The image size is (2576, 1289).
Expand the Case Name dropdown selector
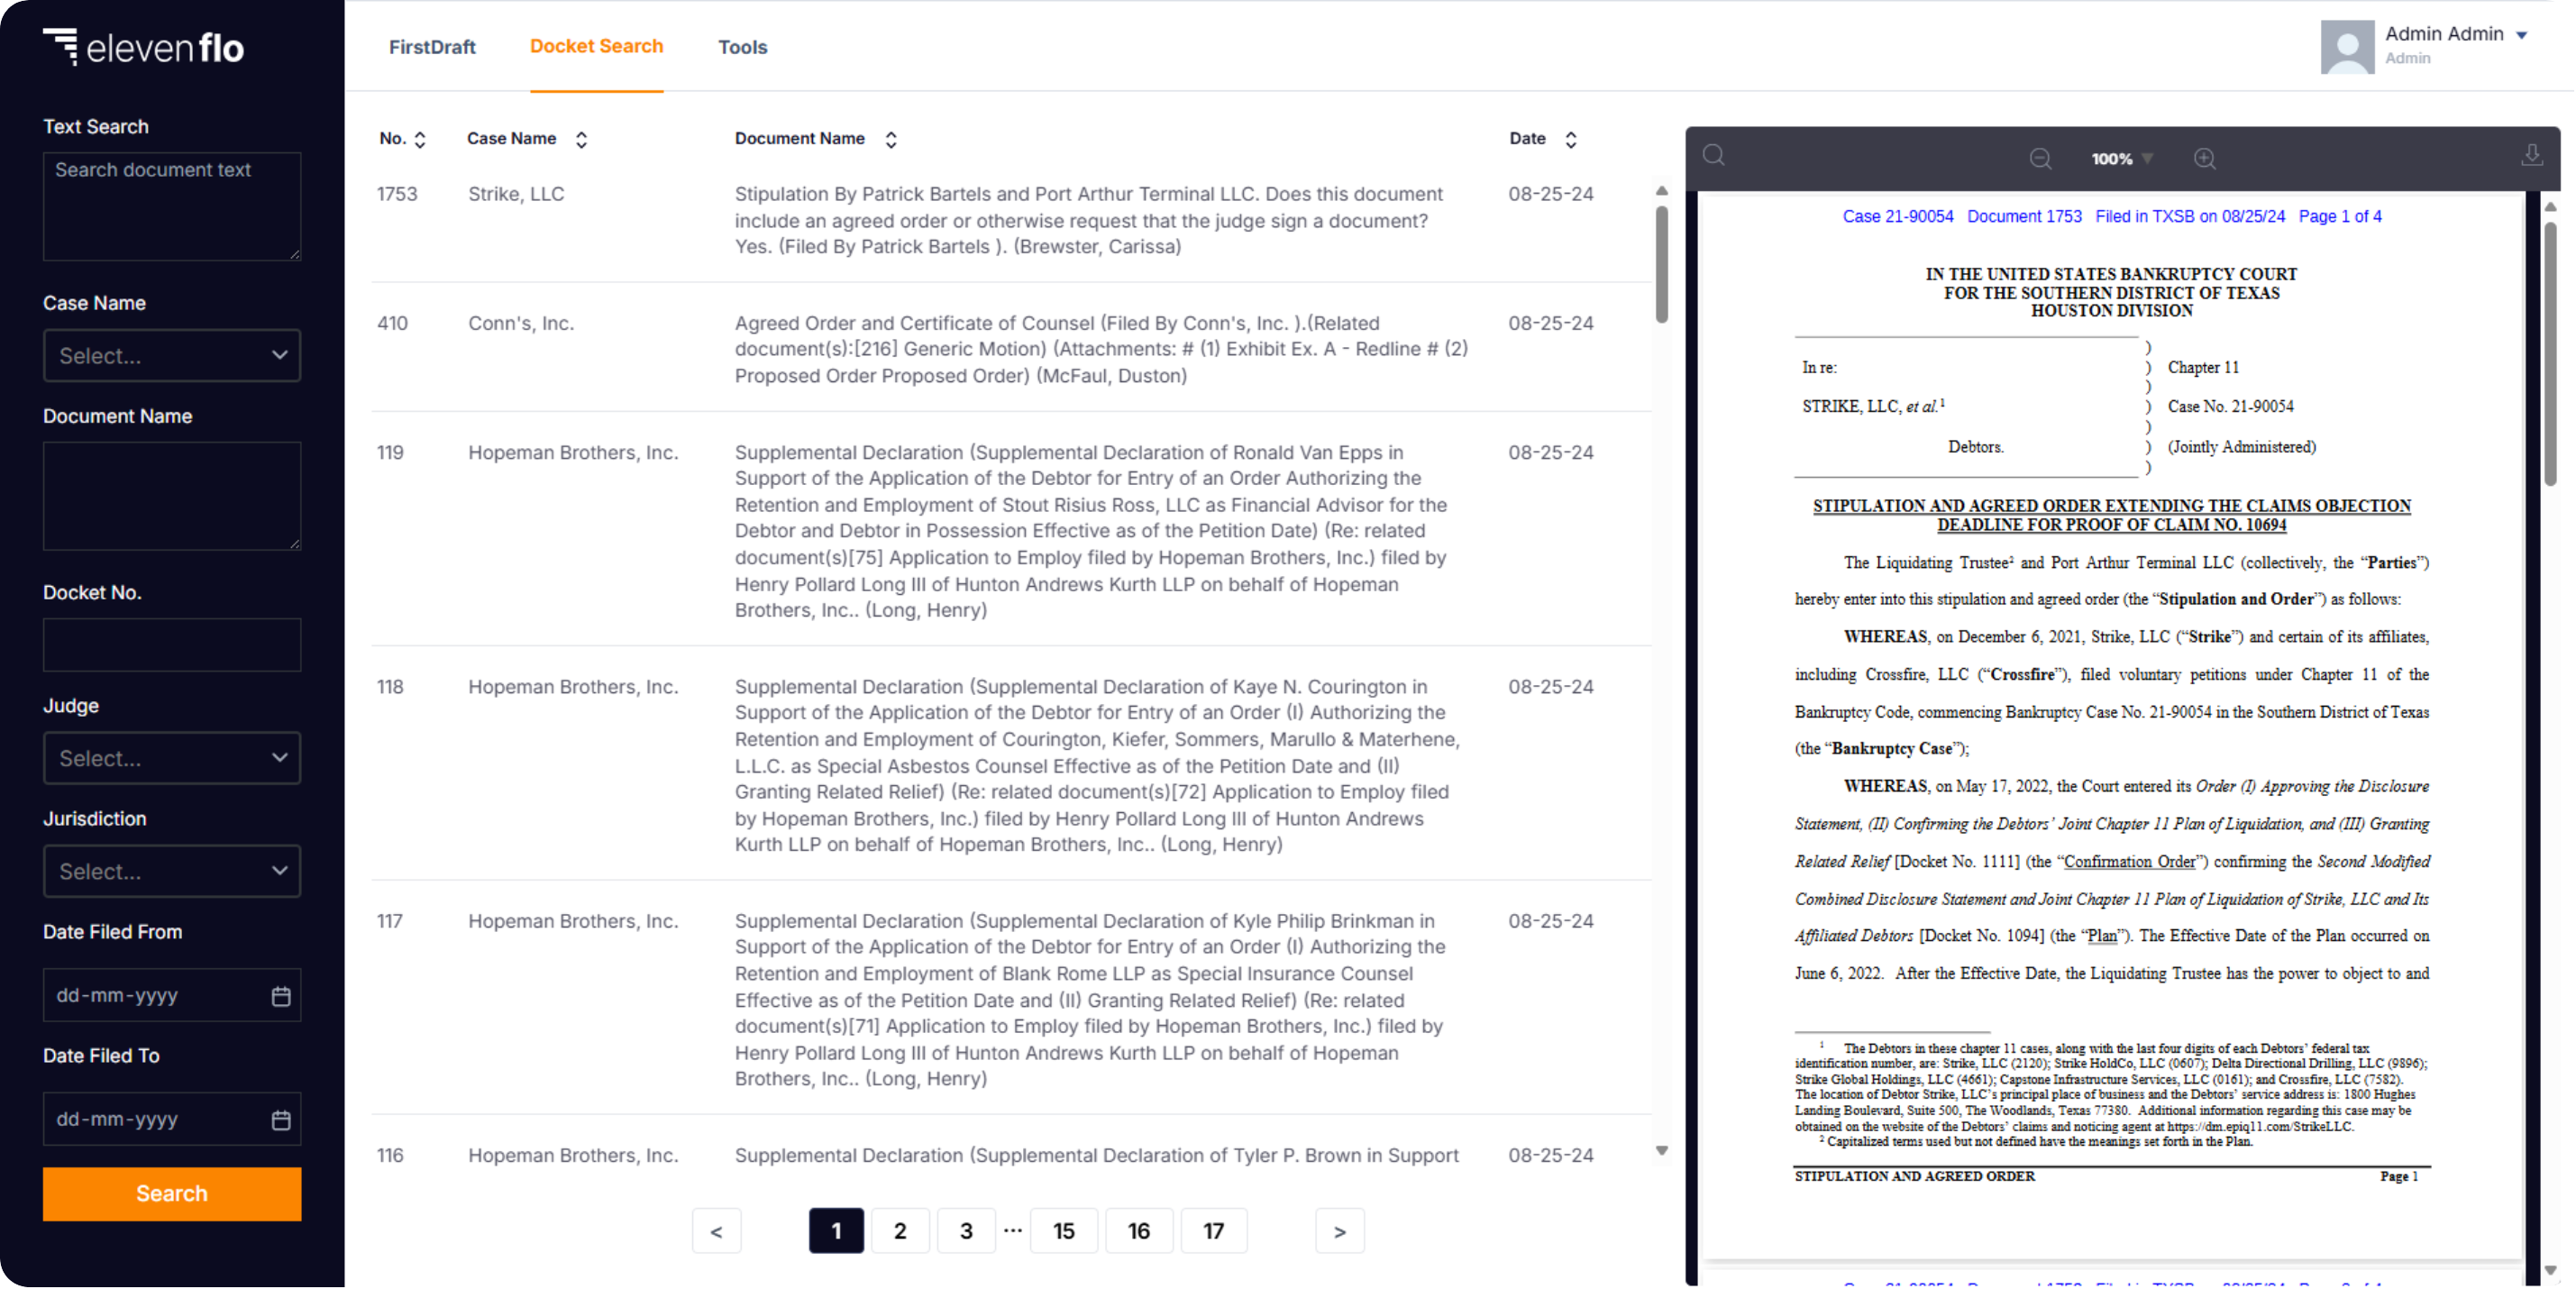point(171,353)
